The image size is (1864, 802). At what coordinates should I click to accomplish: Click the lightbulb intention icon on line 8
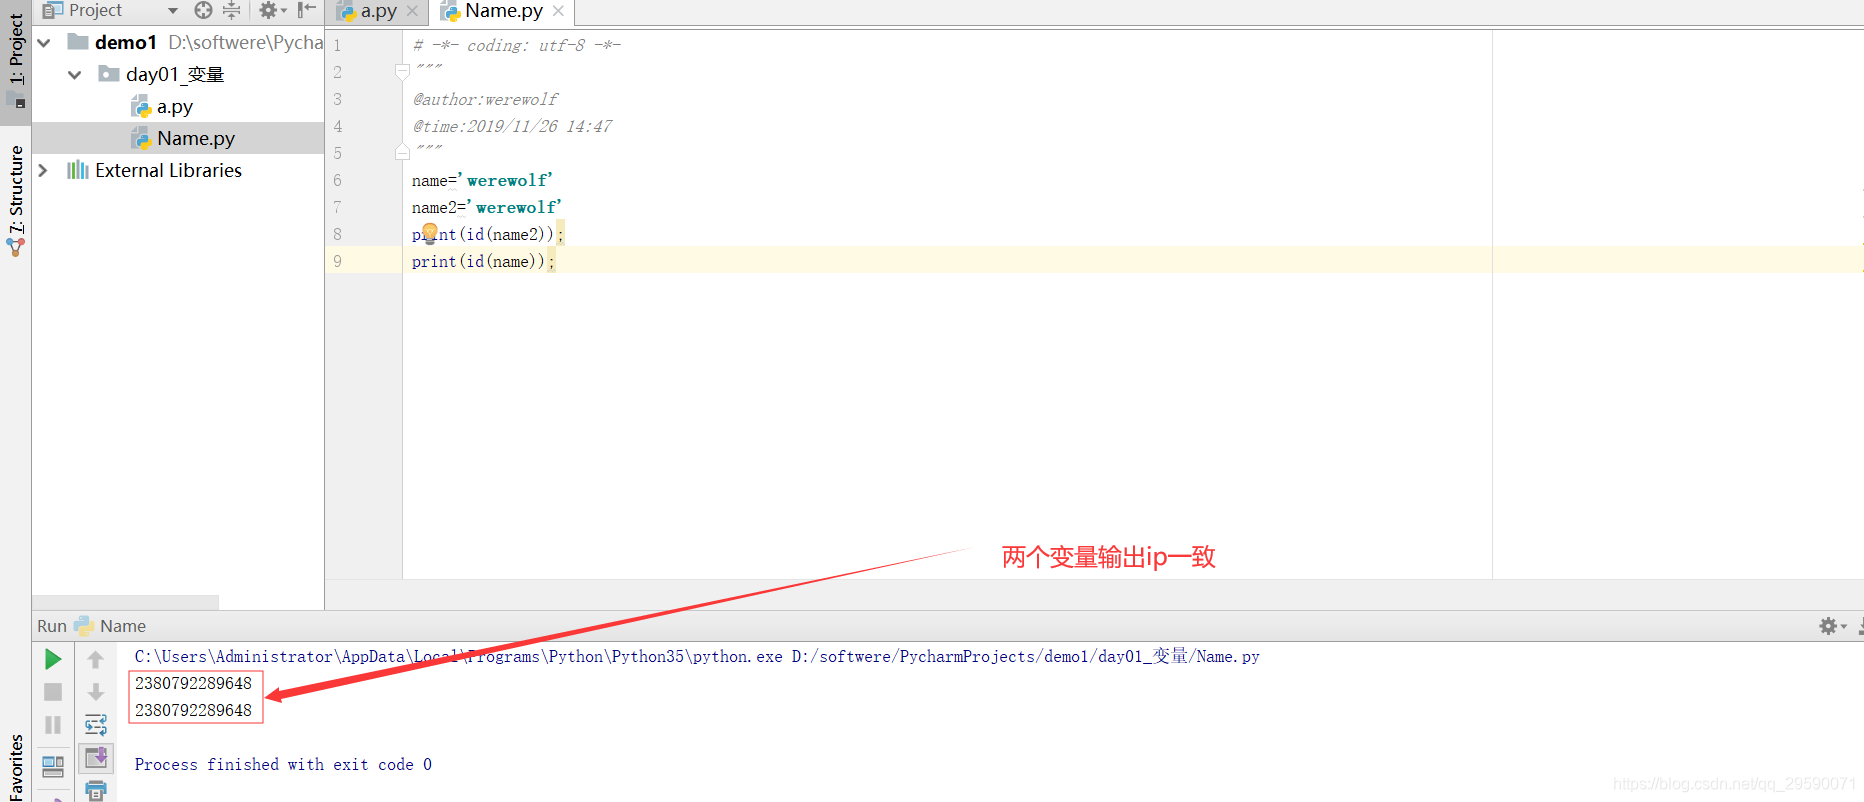[430, 233]
